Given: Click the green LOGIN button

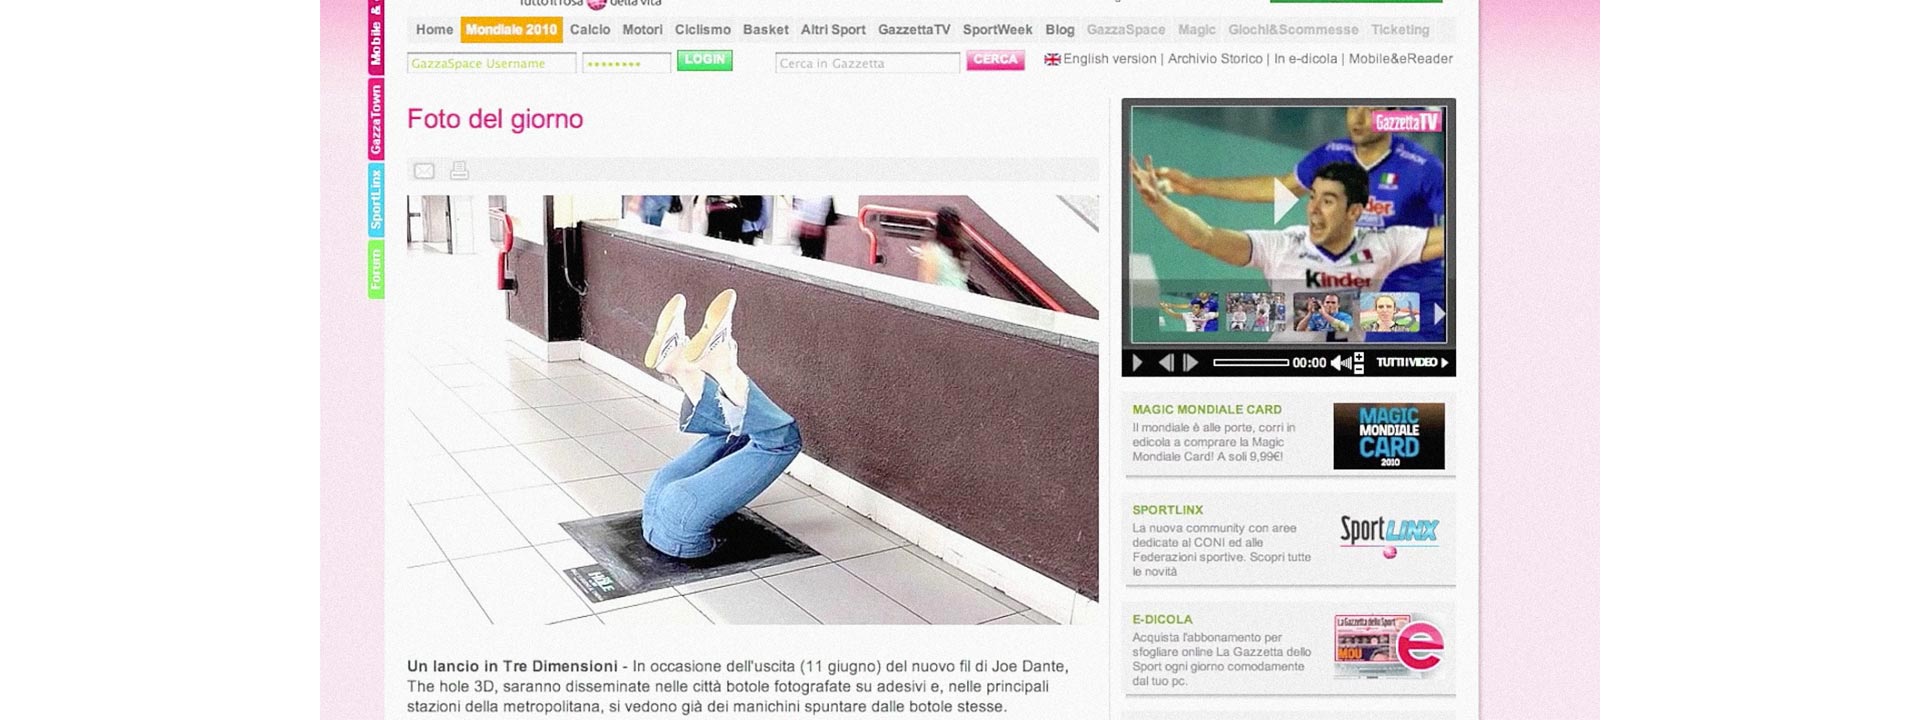Looking at the screenshot, I should (x=705, y=60).
